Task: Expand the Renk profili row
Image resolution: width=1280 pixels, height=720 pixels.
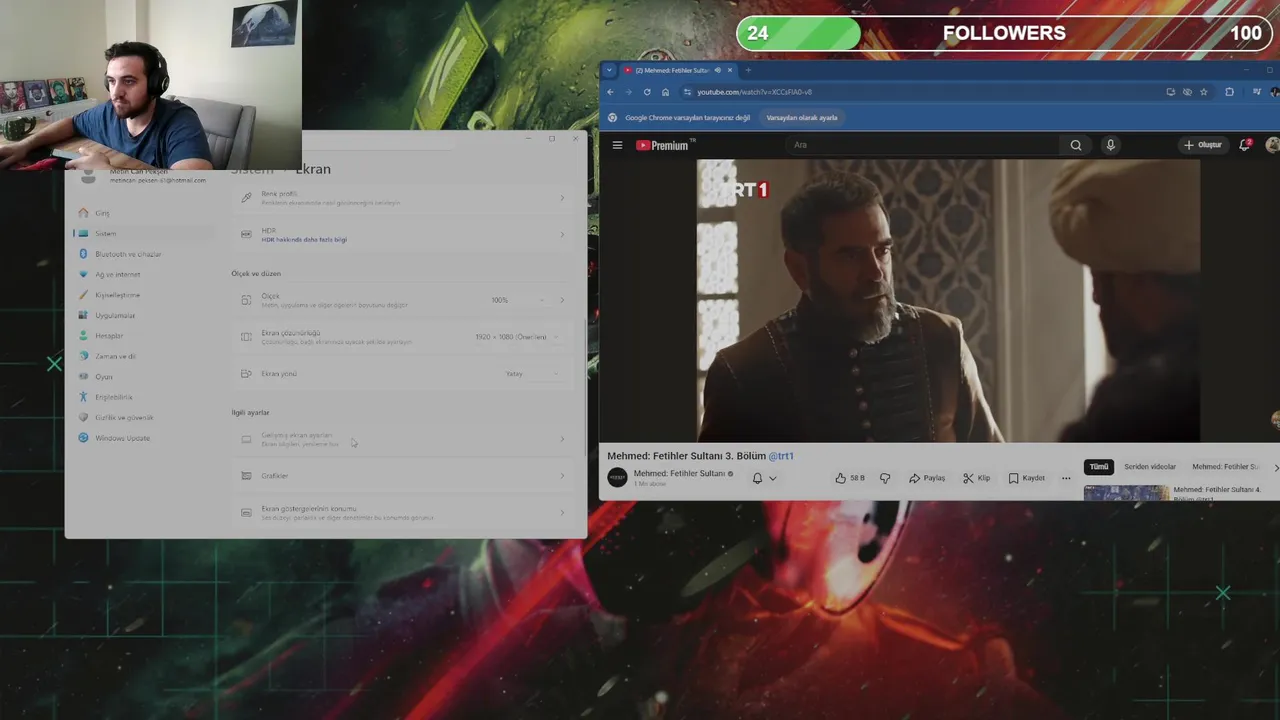Action: point(402,198)
